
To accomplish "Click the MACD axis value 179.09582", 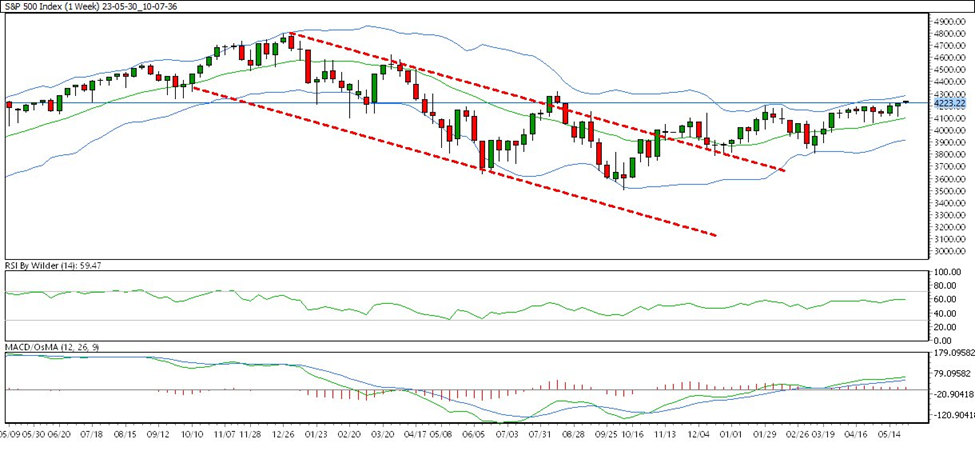I will (953, 354).
